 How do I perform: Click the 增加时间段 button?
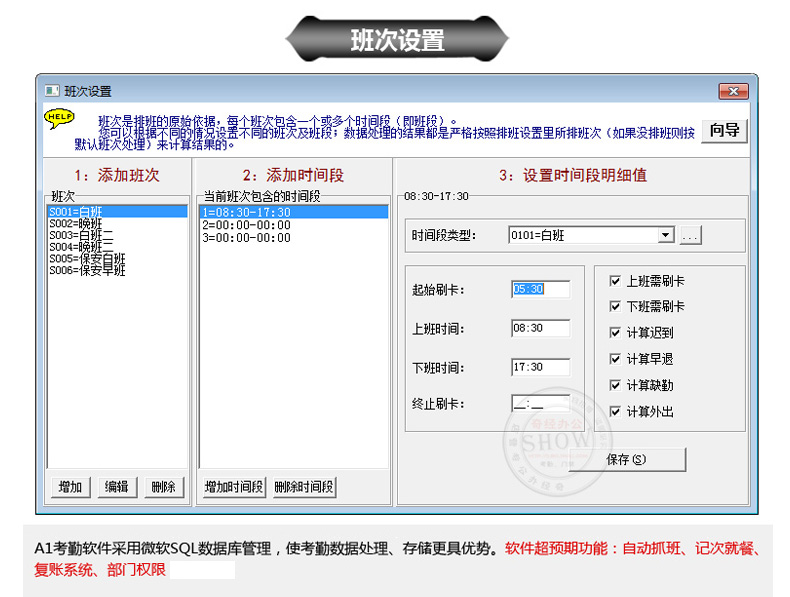[234, 487]
